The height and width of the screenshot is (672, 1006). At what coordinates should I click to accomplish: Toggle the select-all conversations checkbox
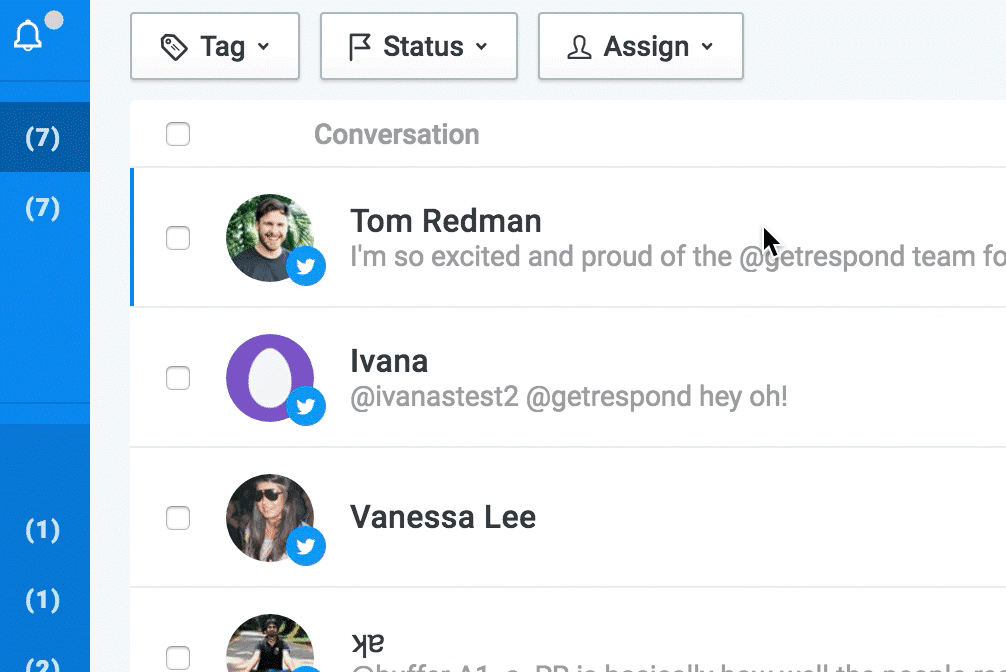(x=178, y=134)
